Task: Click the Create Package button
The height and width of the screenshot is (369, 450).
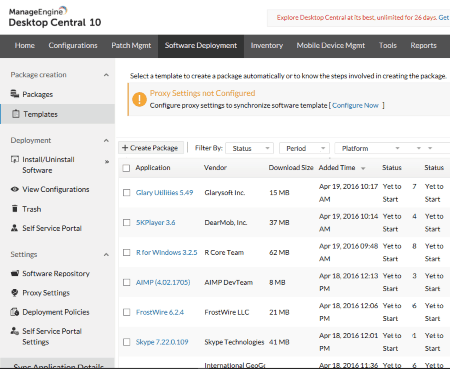Action: tap(151, 148)
